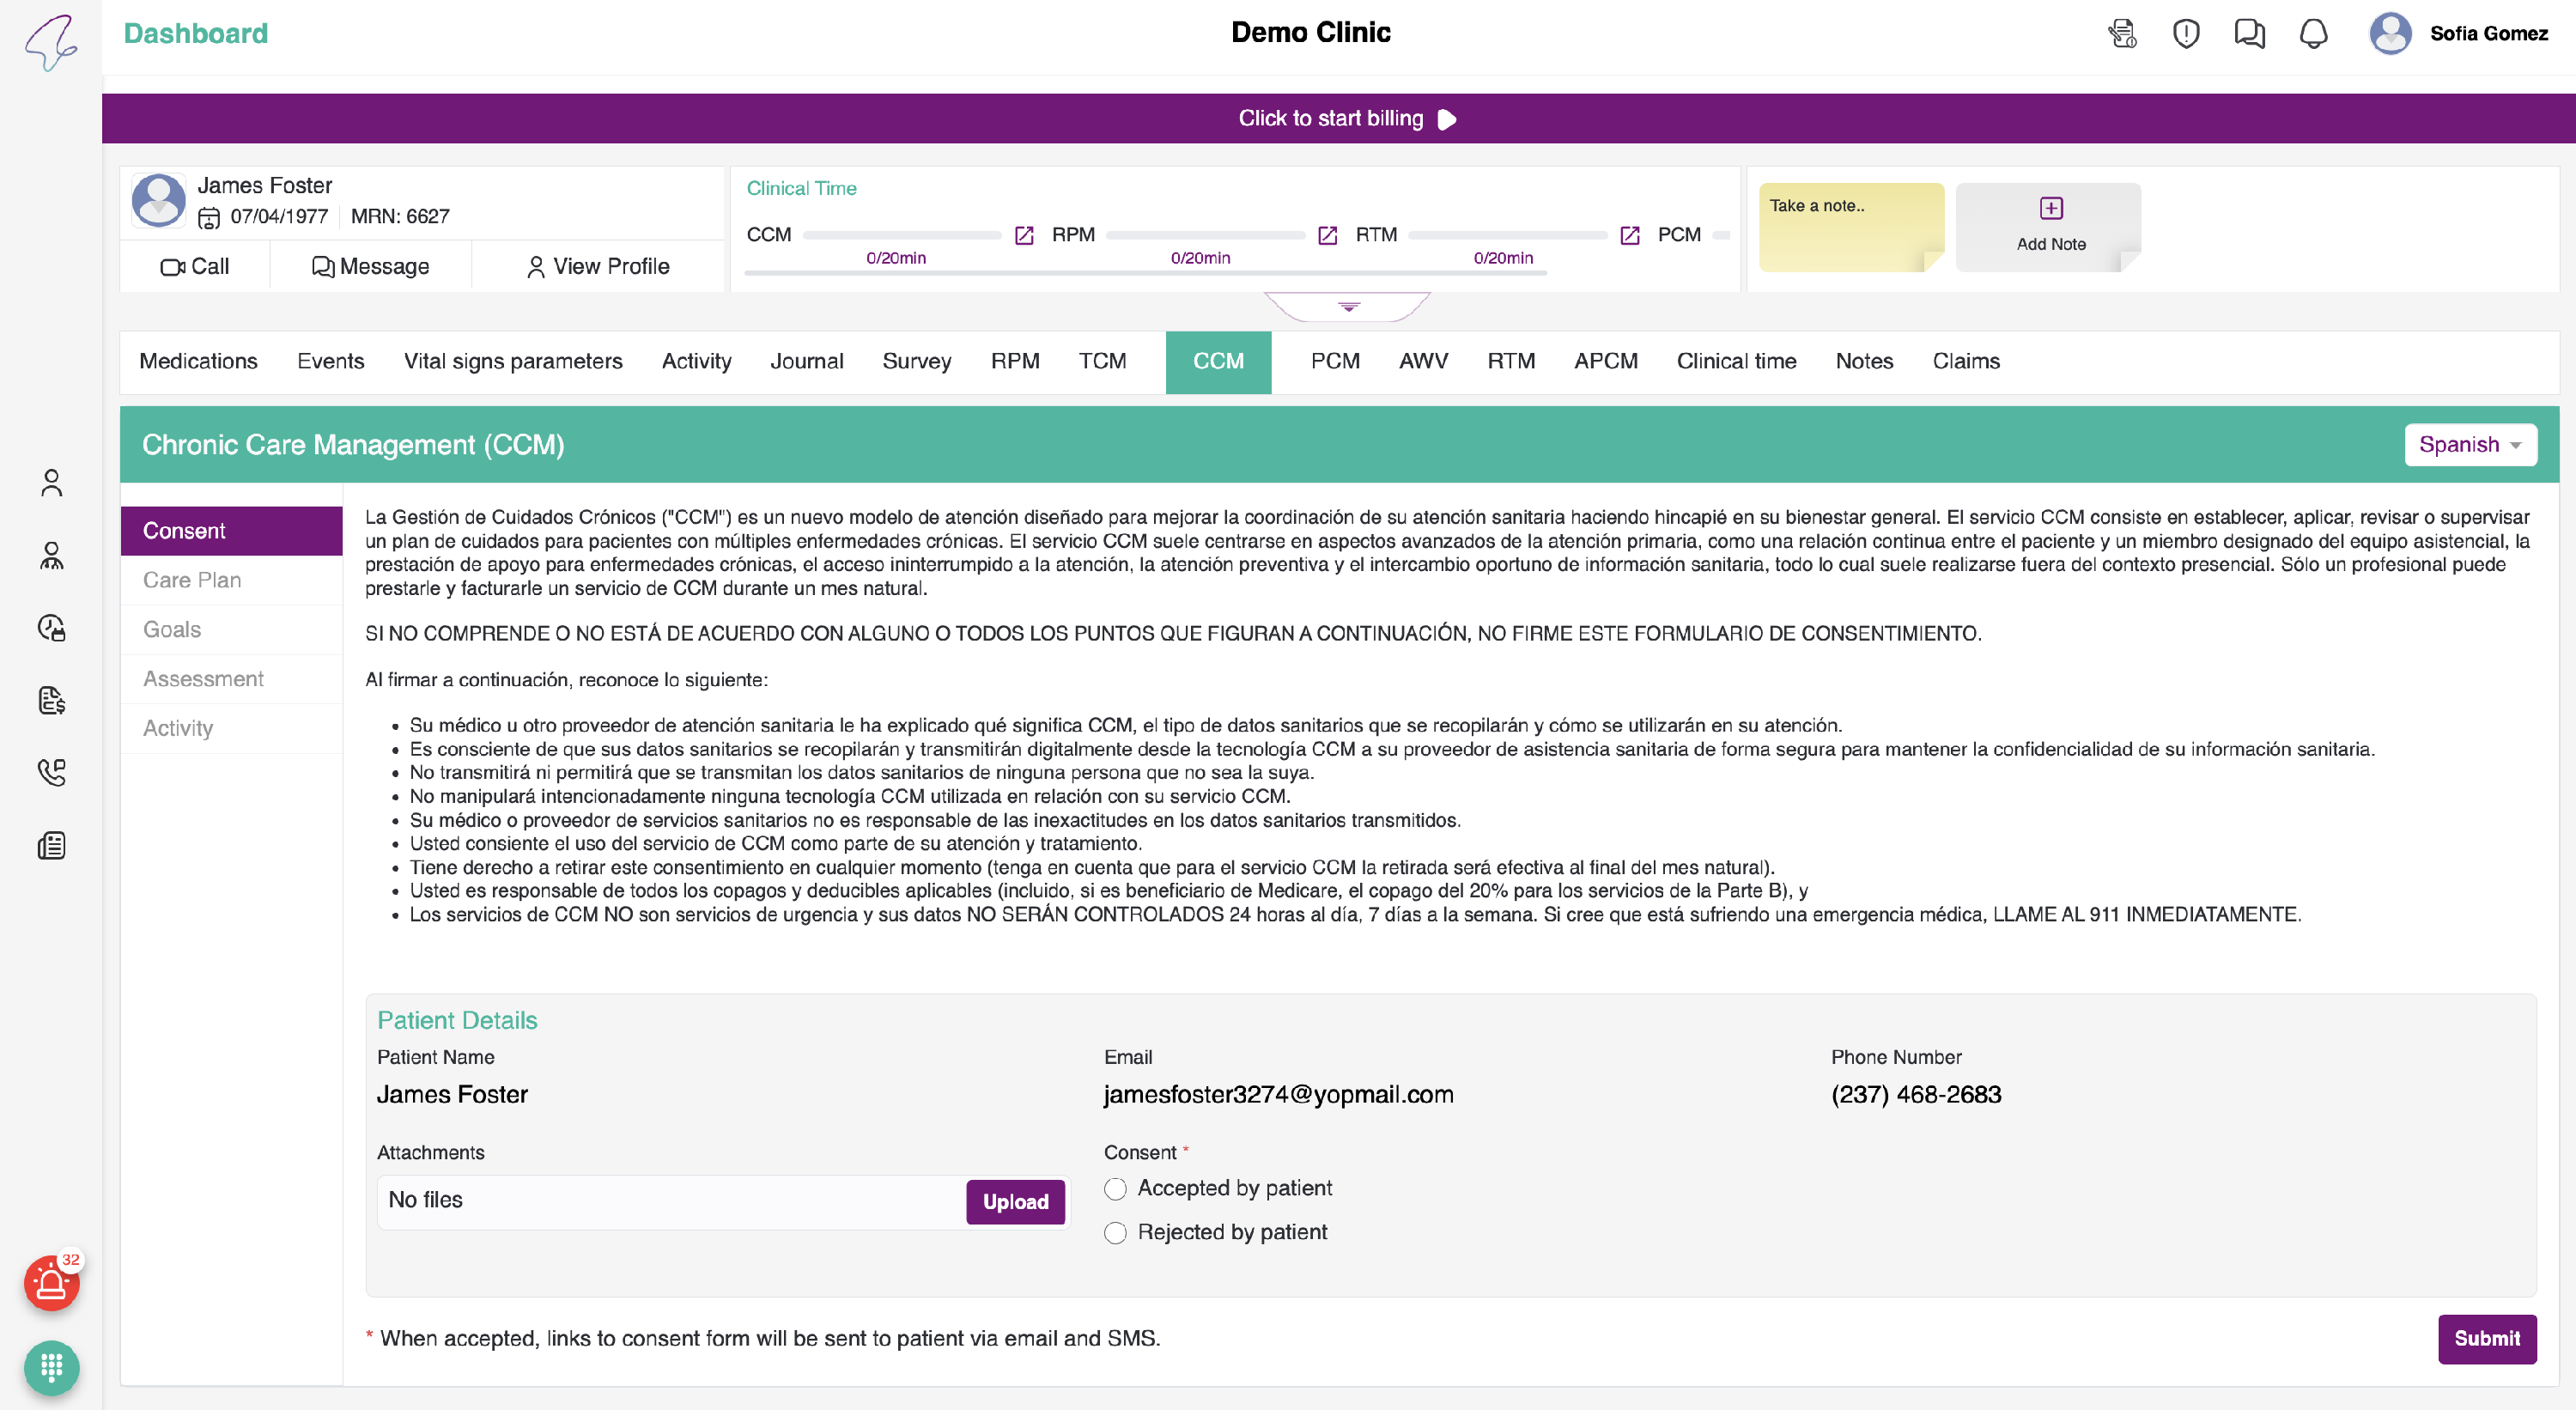Select Accepted by patient radio option
The image size is (2576, 1410).
[1115, 1189]
